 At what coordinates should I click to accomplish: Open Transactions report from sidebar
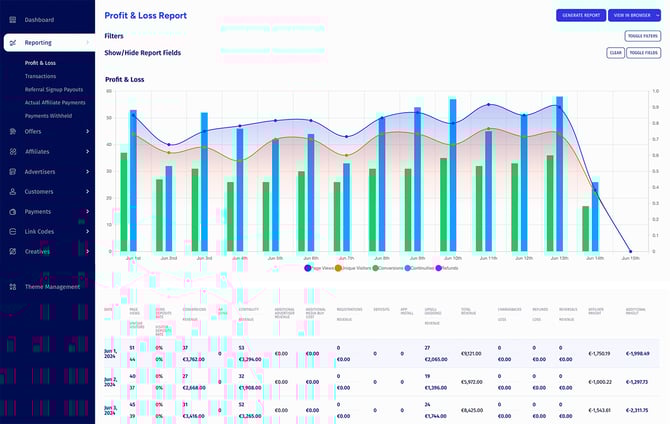[x=41, y=76]
